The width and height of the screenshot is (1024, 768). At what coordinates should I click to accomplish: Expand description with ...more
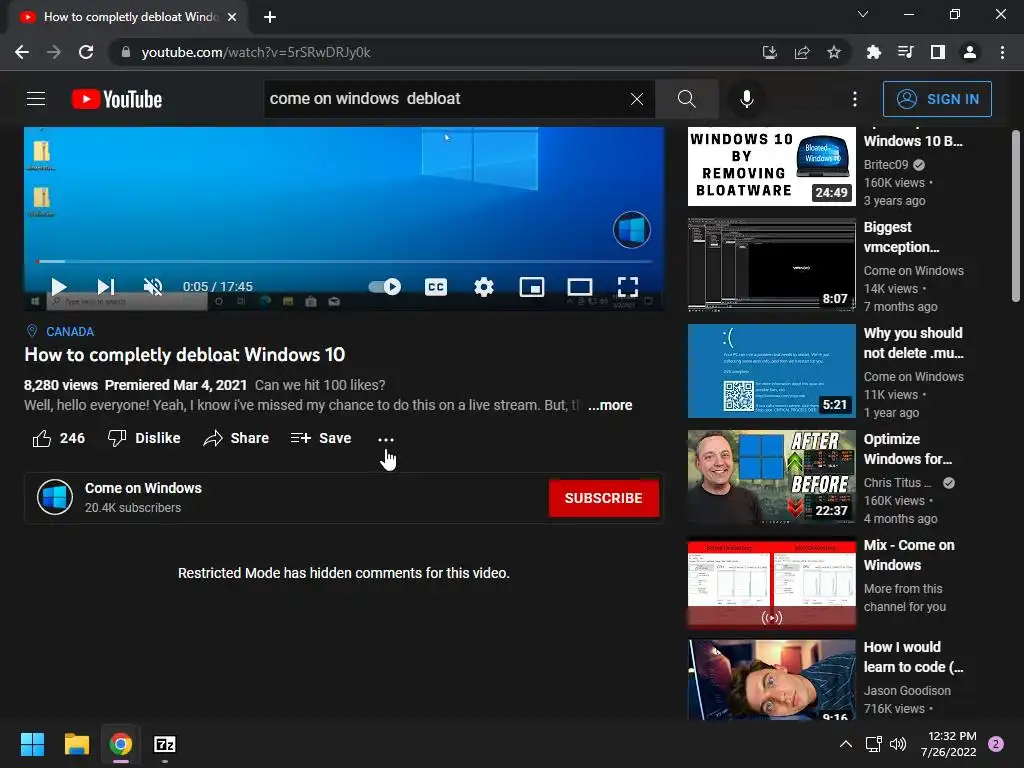coord(610,405)
